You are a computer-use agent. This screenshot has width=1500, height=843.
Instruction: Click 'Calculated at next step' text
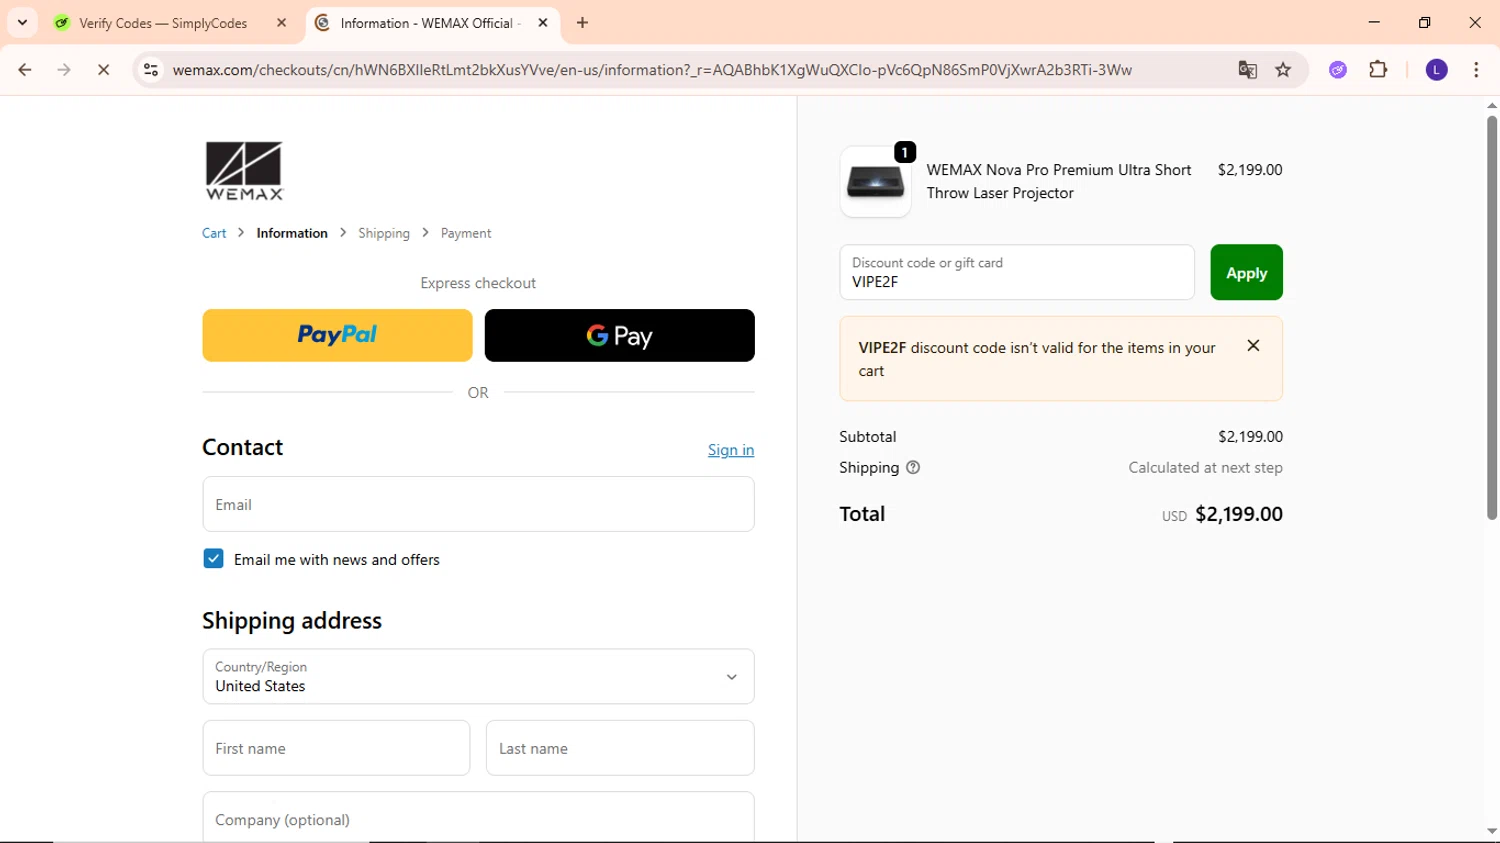coord(1205,467)
